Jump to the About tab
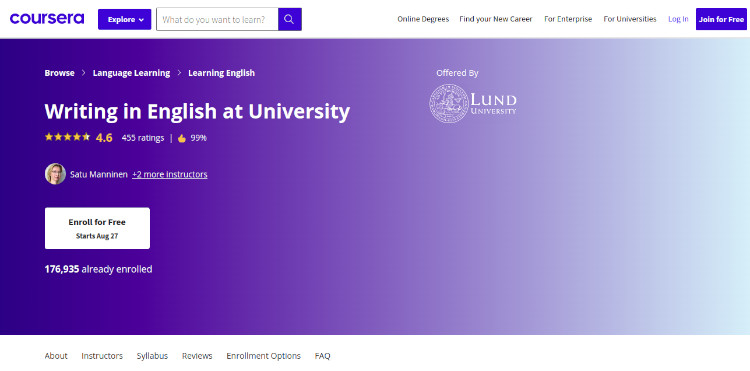The width and height of the screenshot is (750, 371). click(x=56, y=356)
